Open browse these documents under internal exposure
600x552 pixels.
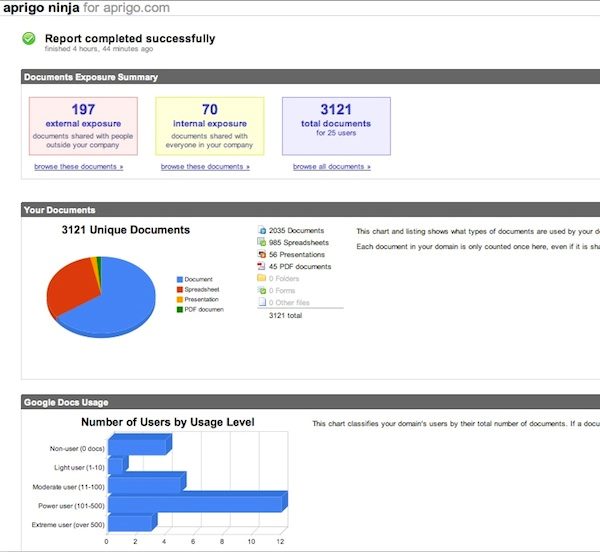tap(205, 167)
